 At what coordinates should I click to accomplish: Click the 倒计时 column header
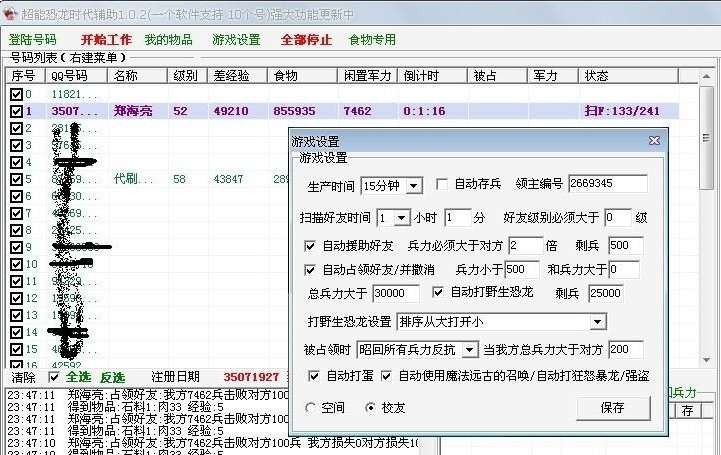click(432, 75)
